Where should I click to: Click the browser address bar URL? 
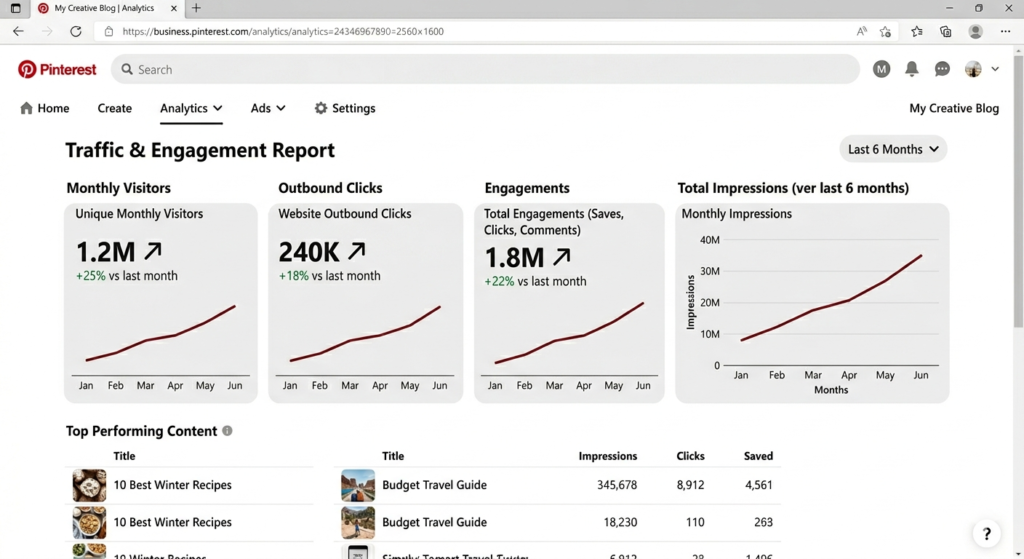click(x=283, y=31)
